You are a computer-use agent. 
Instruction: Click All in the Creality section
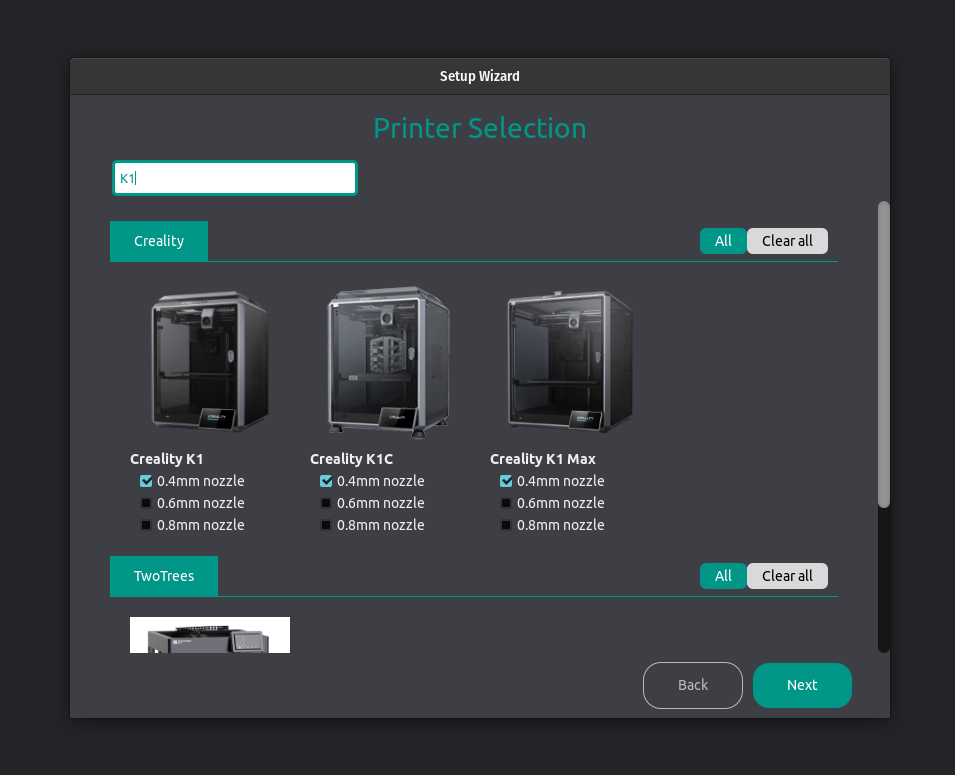pos(722,241)
